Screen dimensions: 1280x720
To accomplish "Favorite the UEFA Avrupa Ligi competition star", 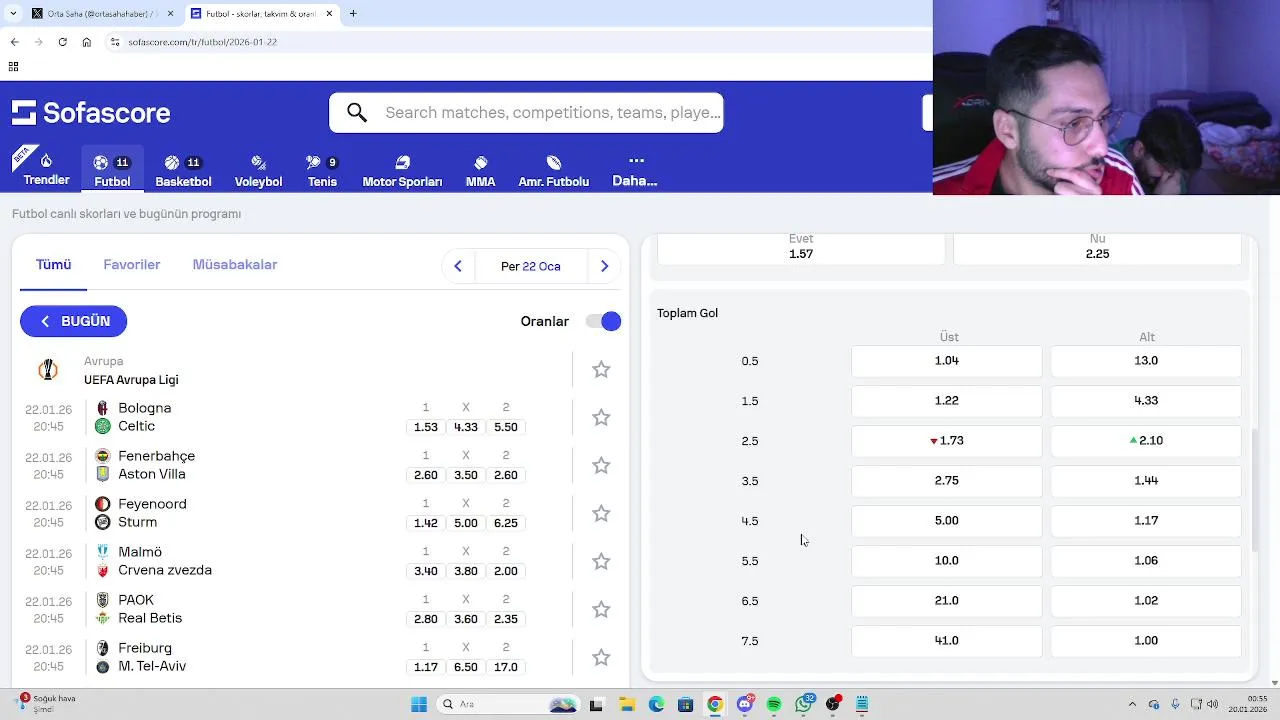I will pyautogui.click(x=601, y=370).
